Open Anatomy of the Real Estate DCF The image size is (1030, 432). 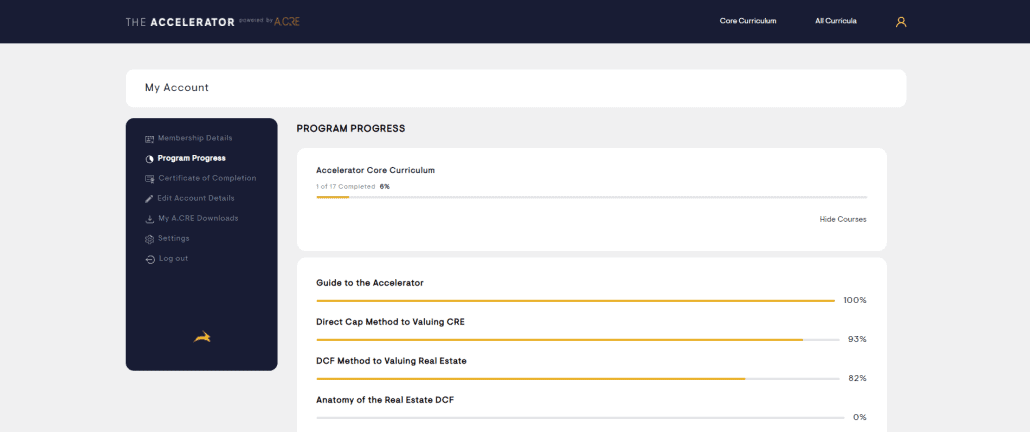pyautogui.click(x=385, y=400)
